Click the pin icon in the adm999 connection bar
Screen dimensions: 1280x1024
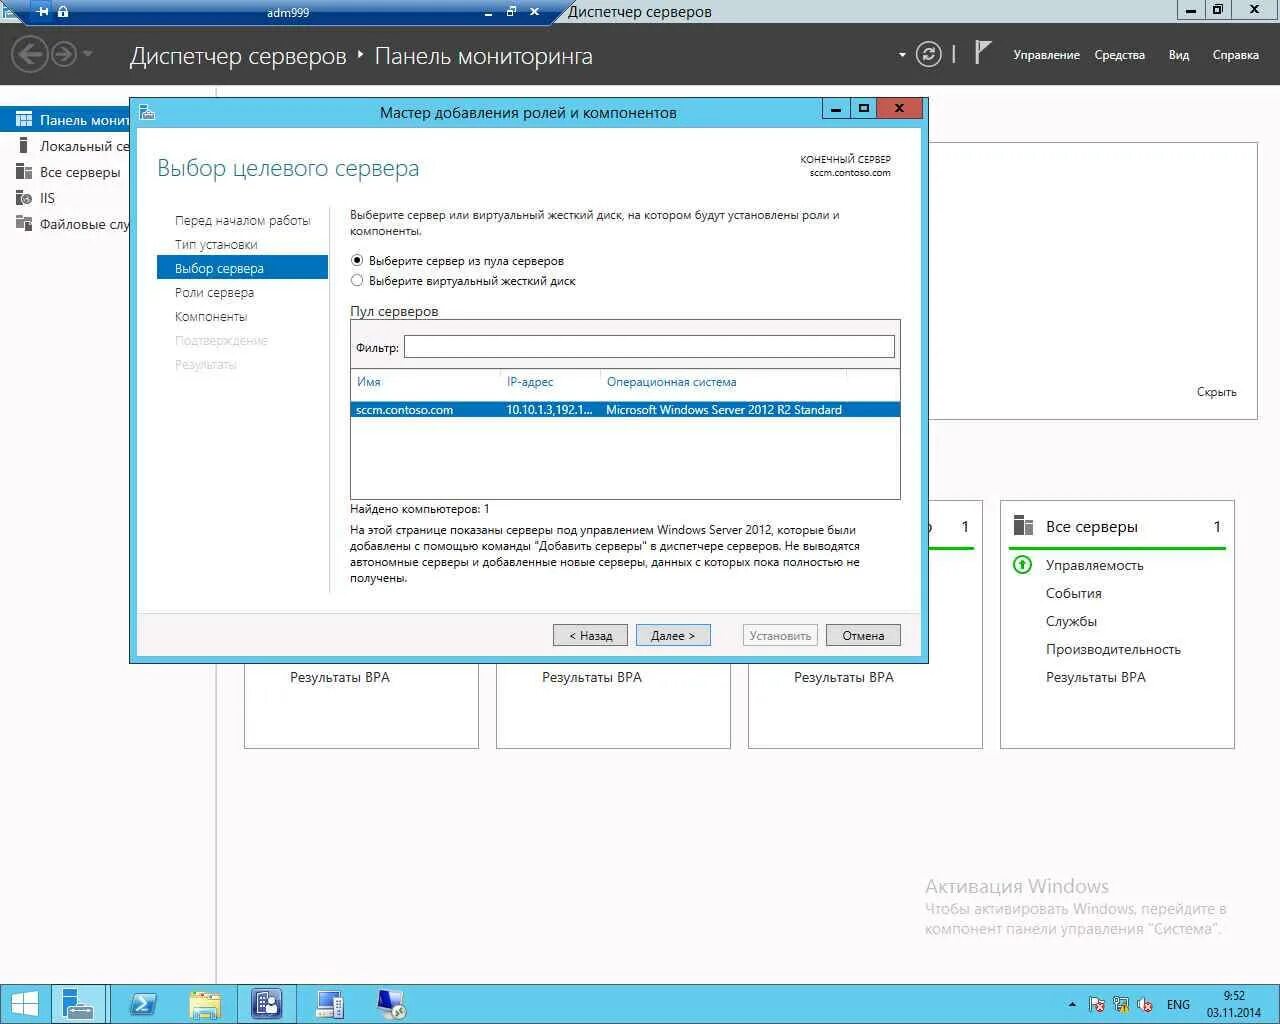click(x=42, y=12)
